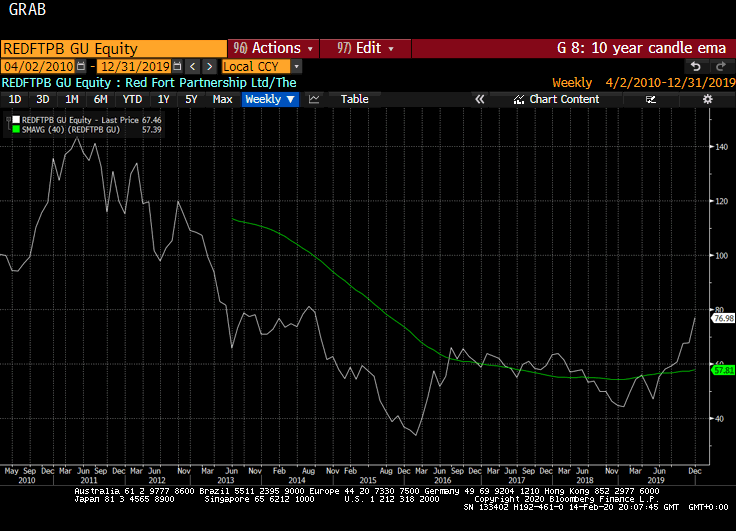Open the start date calendar picker
Image resolution: width=736 pixels, height=531 pixels.
[x=81, y=66]
